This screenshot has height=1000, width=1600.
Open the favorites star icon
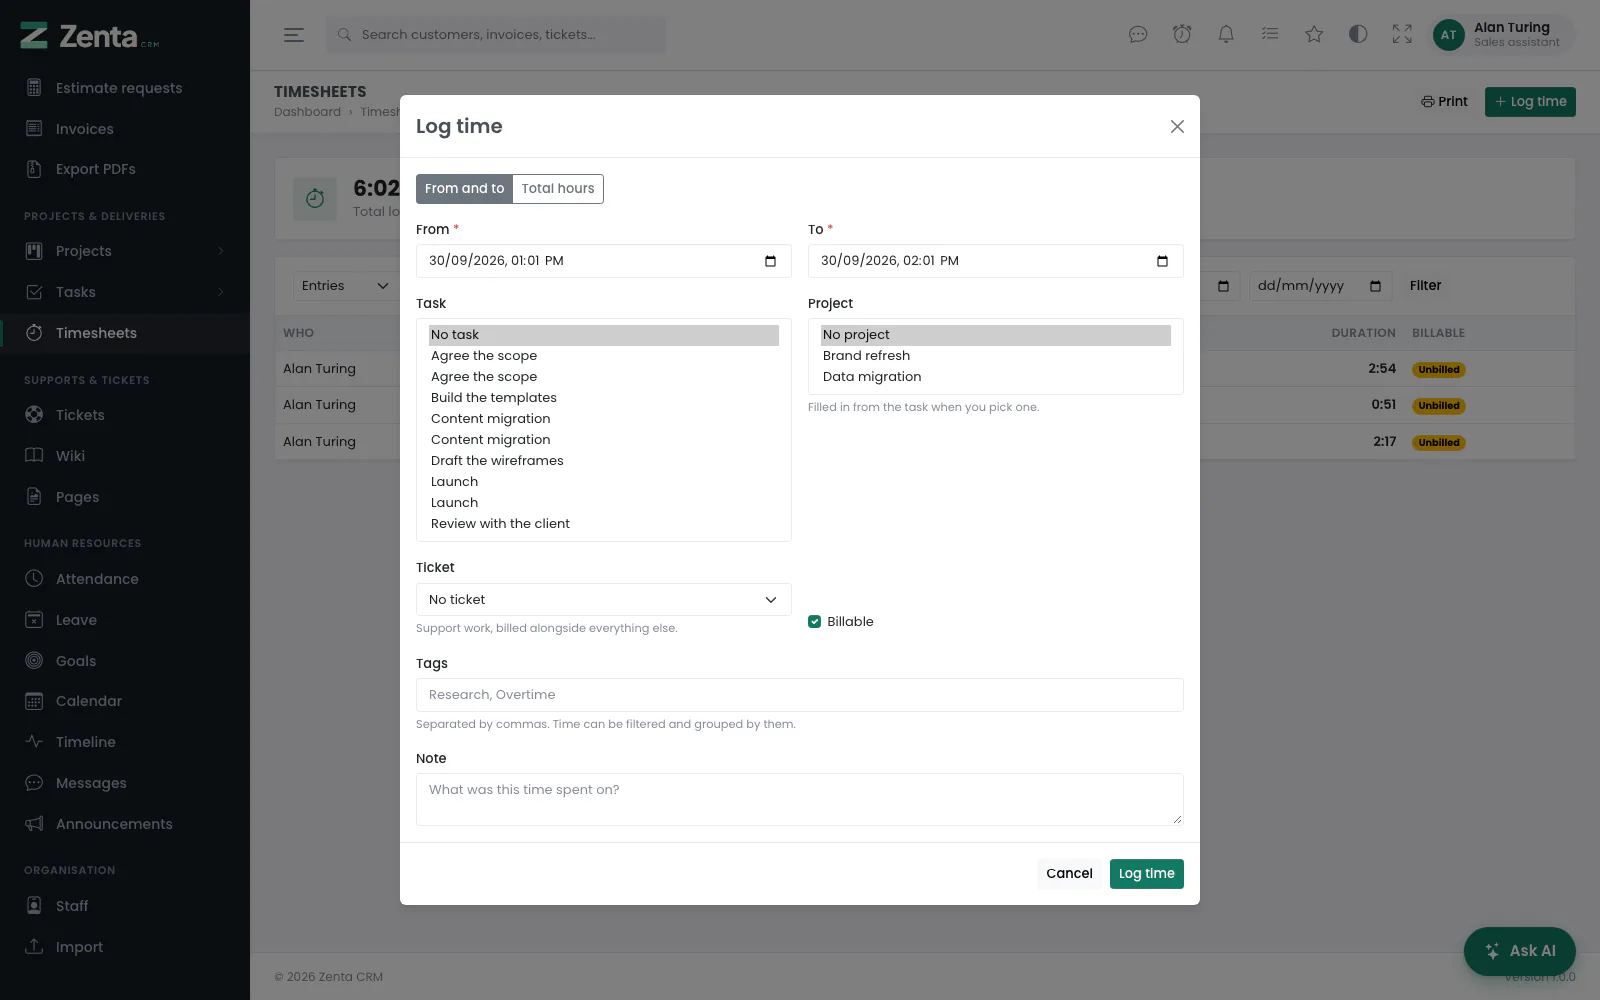1314,35
